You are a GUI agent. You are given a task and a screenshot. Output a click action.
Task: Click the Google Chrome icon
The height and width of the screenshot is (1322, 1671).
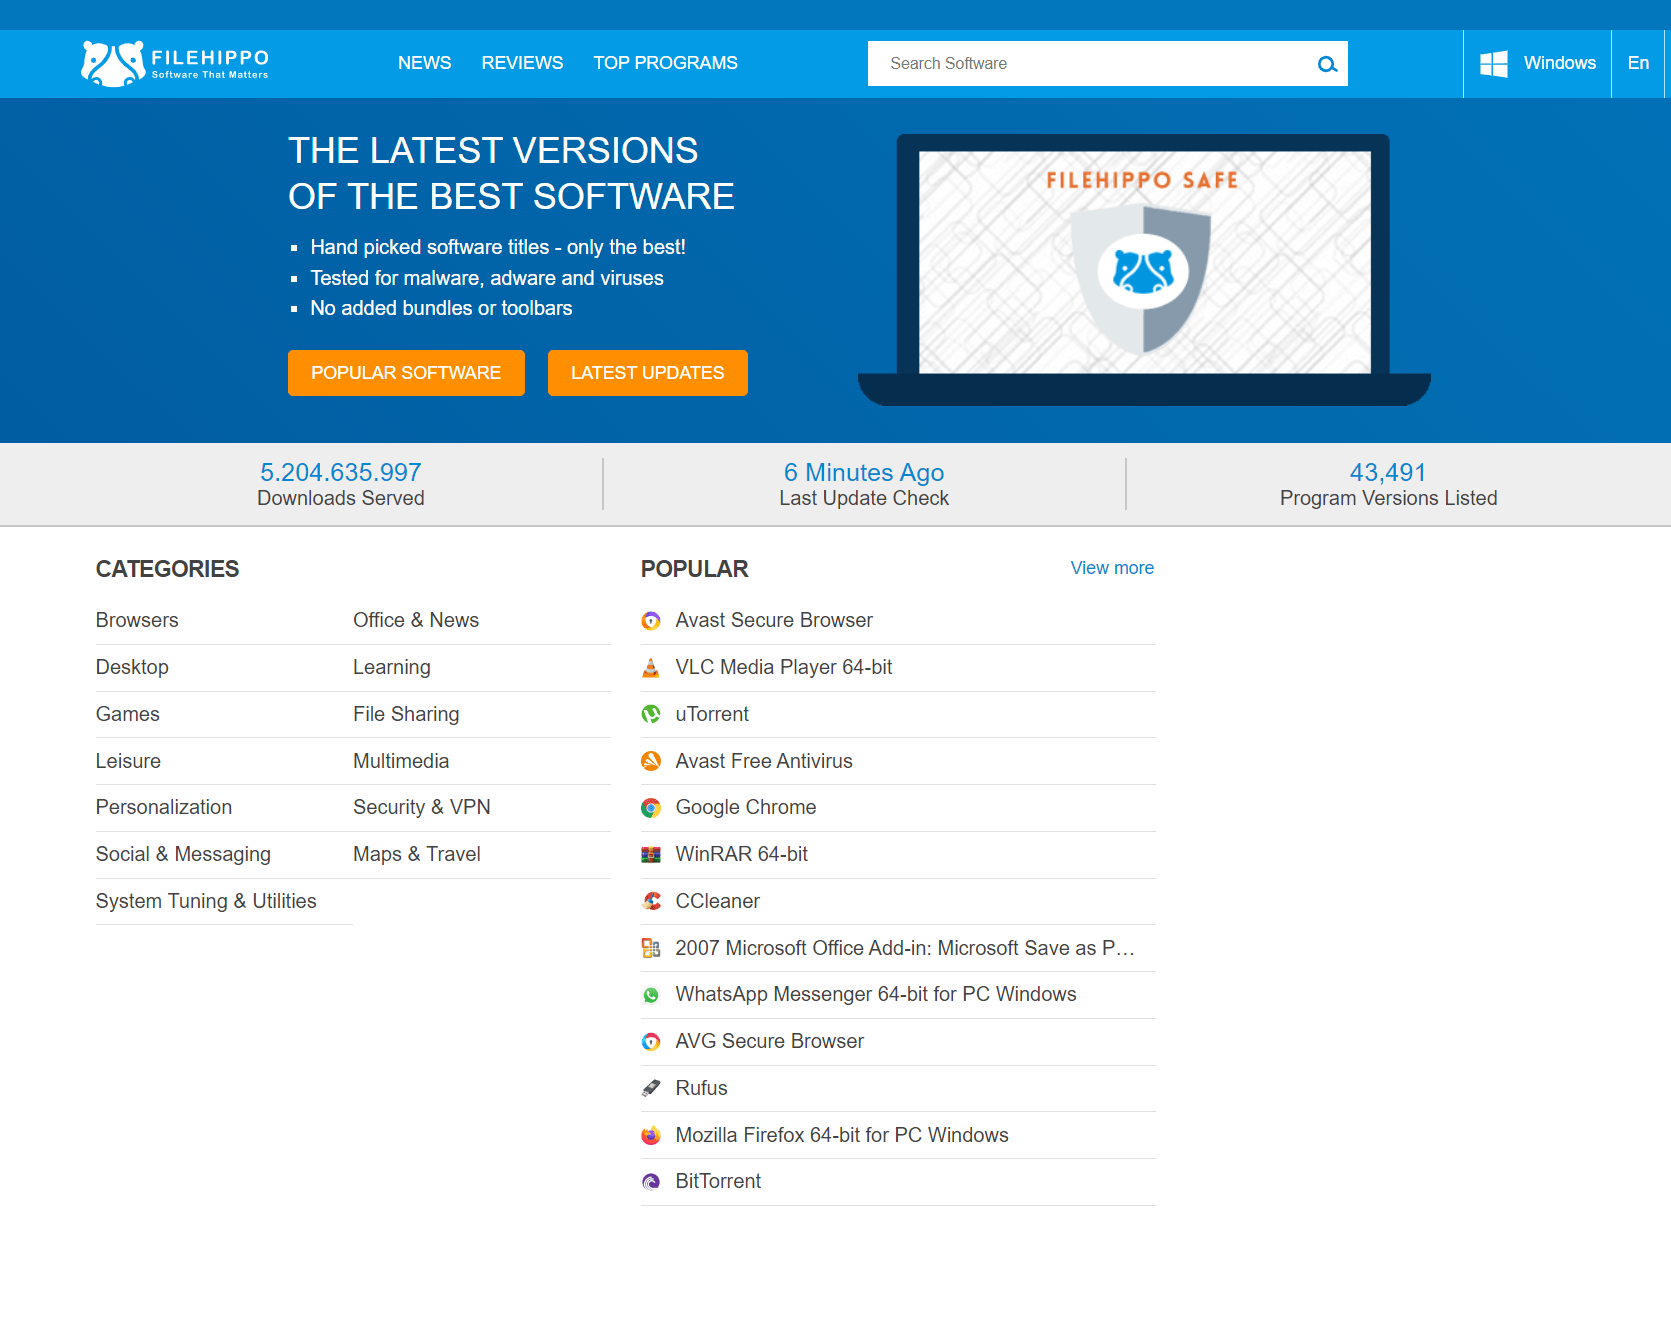coord(651,808)
